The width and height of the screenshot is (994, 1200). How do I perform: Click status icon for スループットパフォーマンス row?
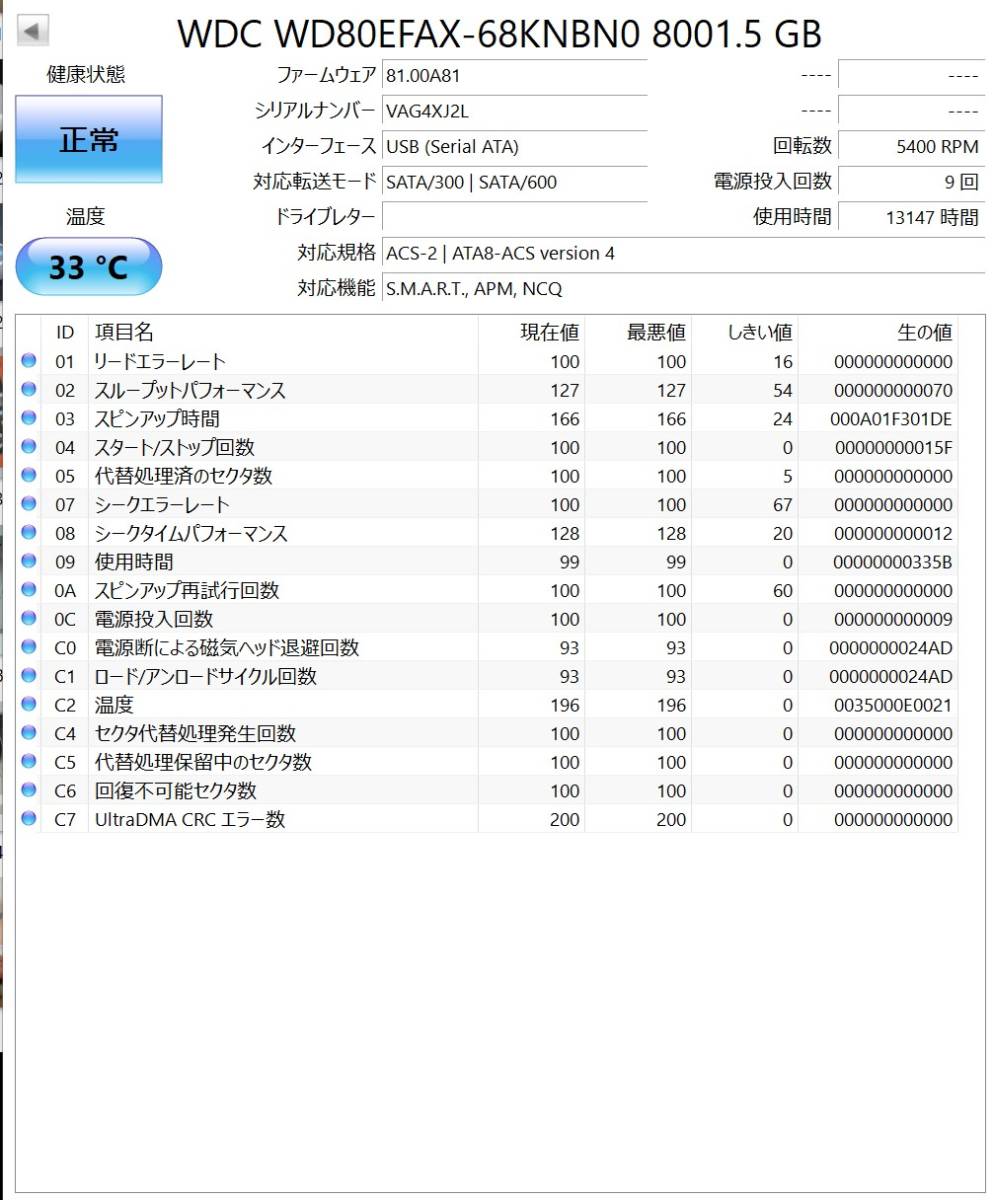(x=28, y=389)
